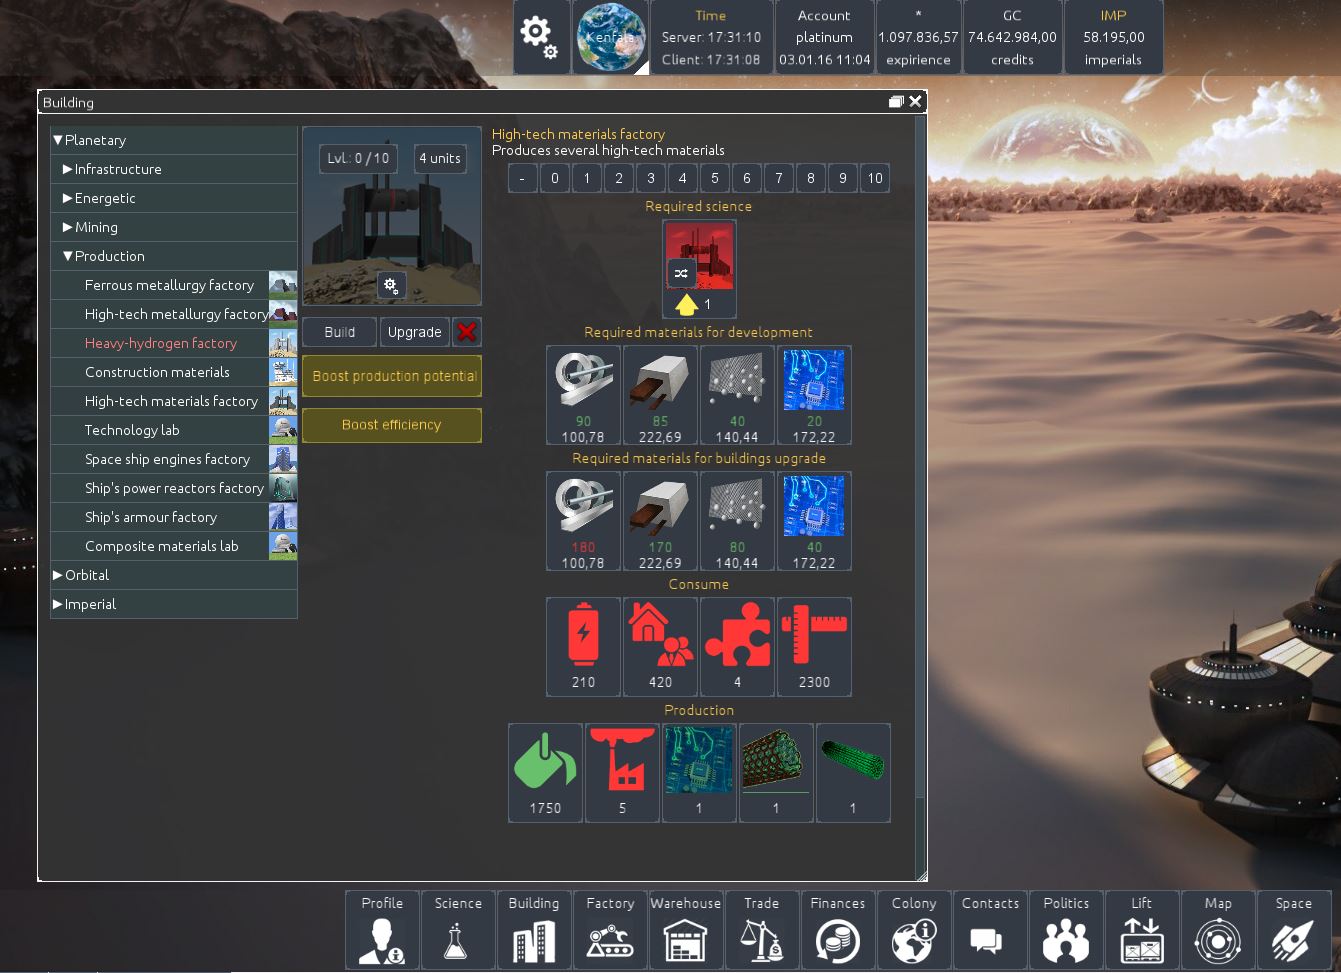
Task: Click the green bucket production icon
Action: [545, 773]
